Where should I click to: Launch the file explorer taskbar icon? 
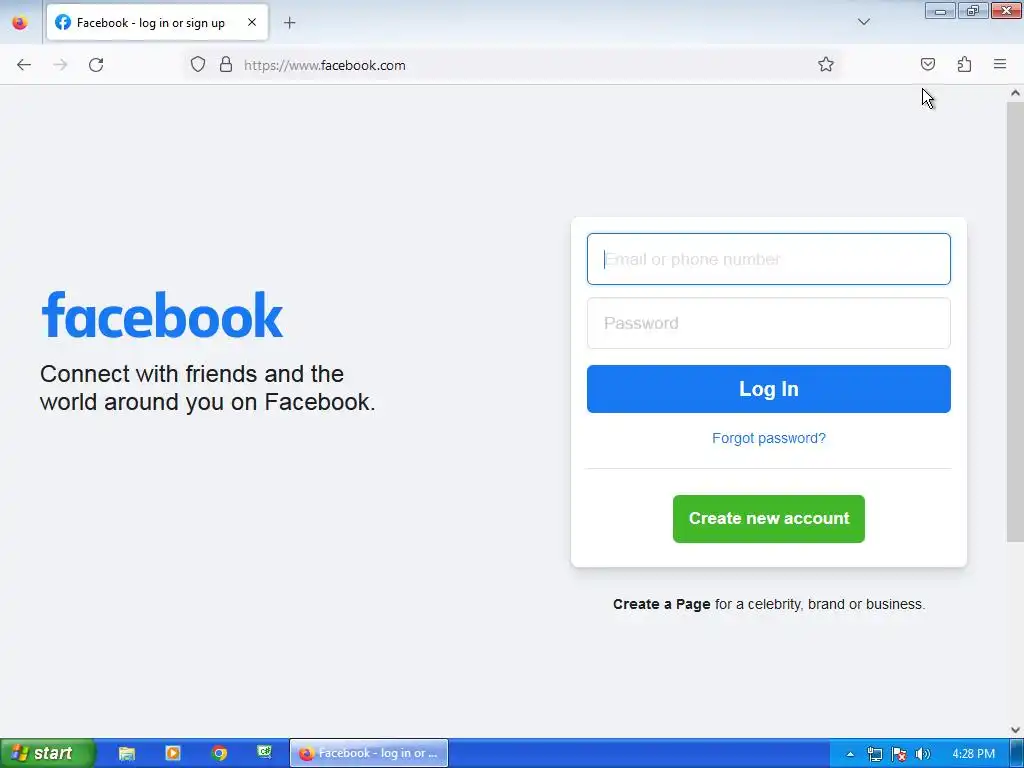(127, 753)
